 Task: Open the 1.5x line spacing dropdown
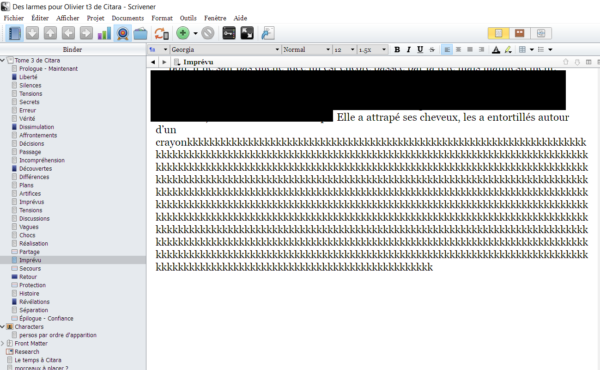click(x=372, y=49)
